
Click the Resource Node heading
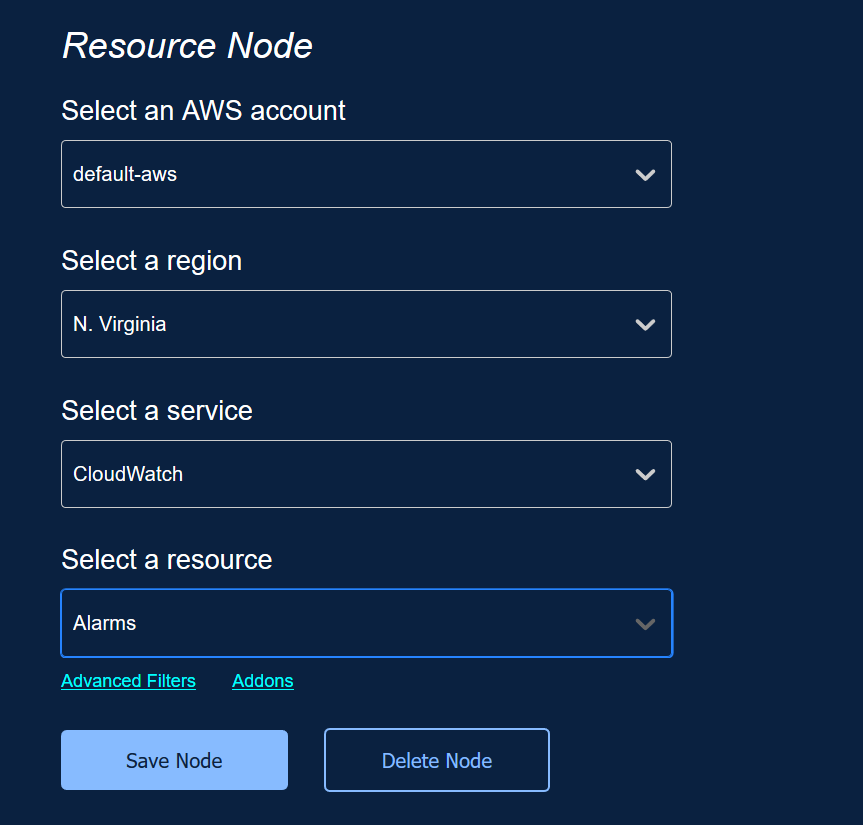click(187, 45)
